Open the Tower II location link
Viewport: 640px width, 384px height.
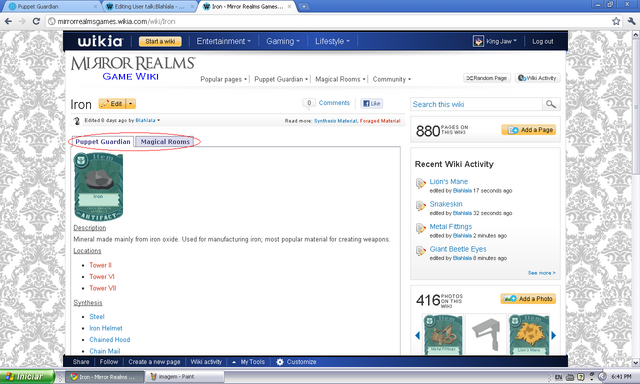(x=100, y=265)
